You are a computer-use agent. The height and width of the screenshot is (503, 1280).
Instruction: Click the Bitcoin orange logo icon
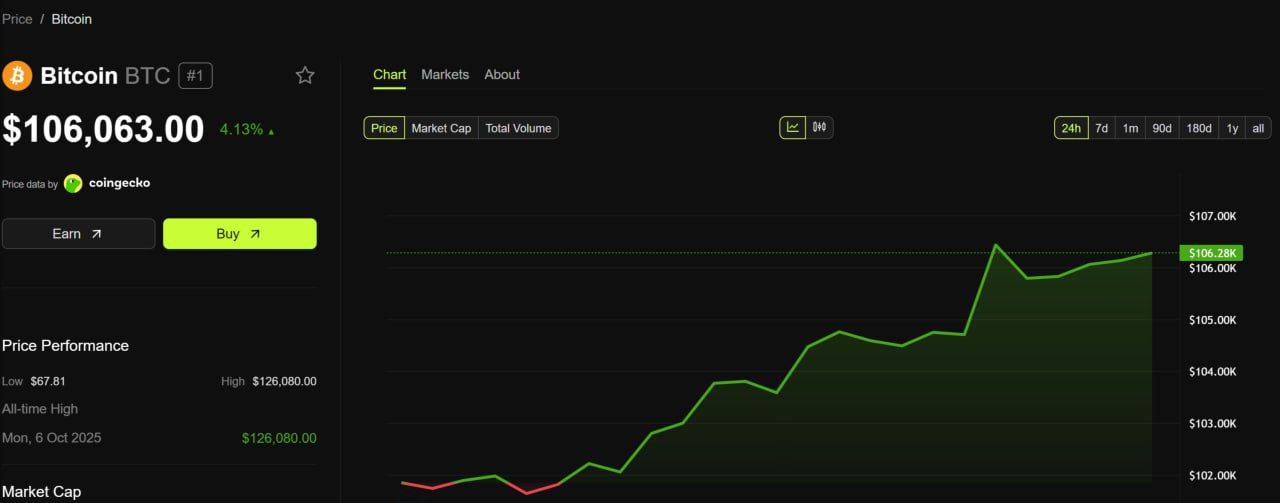(17, 76)
